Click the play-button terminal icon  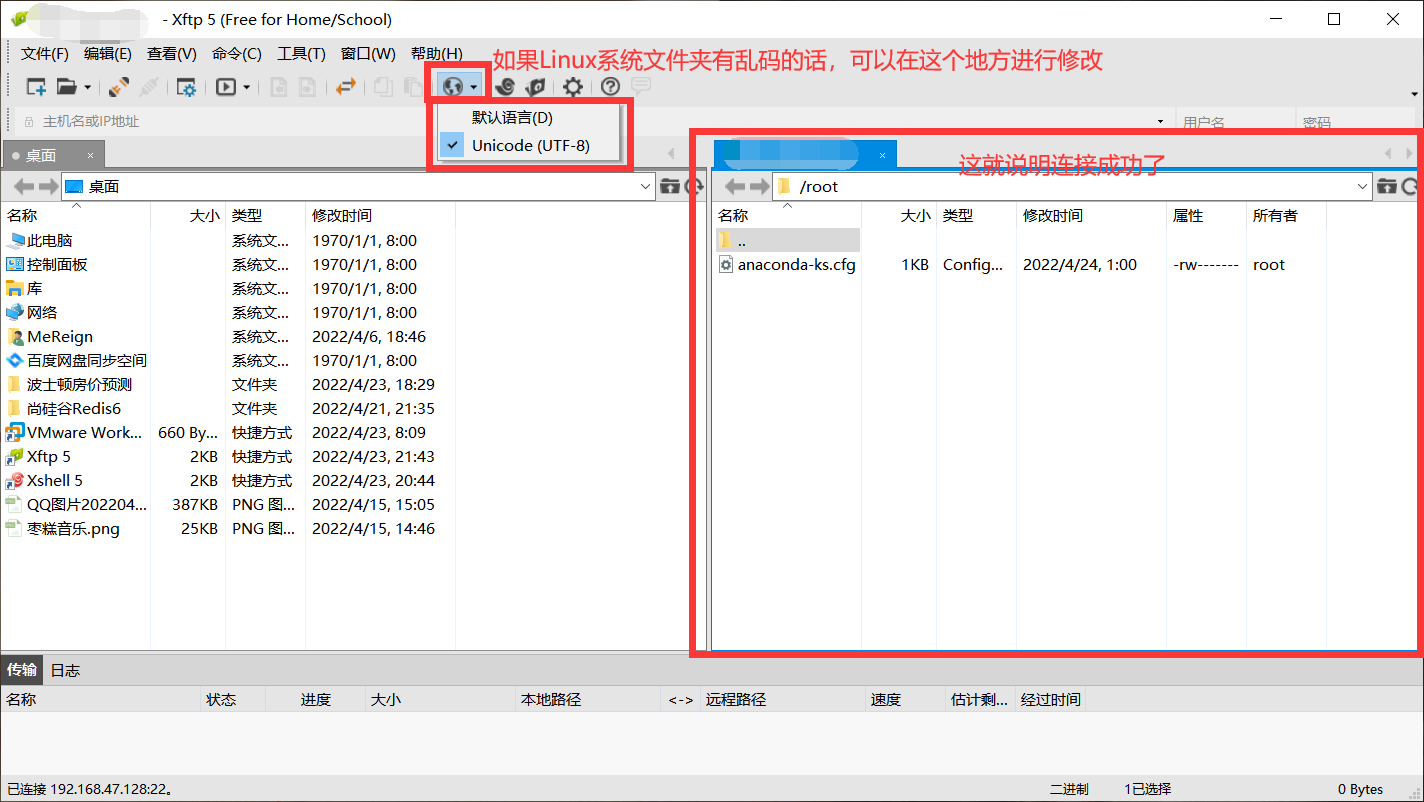(x=226, y=87)
